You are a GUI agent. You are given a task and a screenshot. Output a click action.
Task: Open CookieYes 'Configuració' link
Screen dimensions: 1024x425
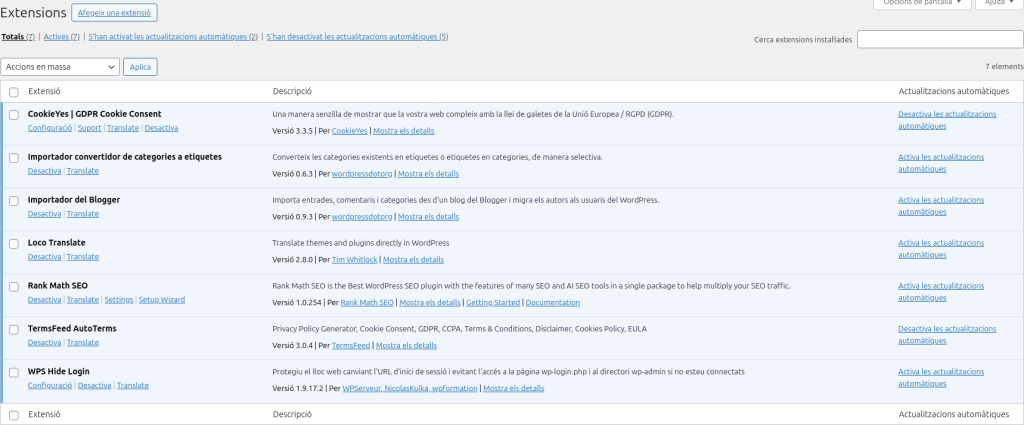(x=49, y=128)
